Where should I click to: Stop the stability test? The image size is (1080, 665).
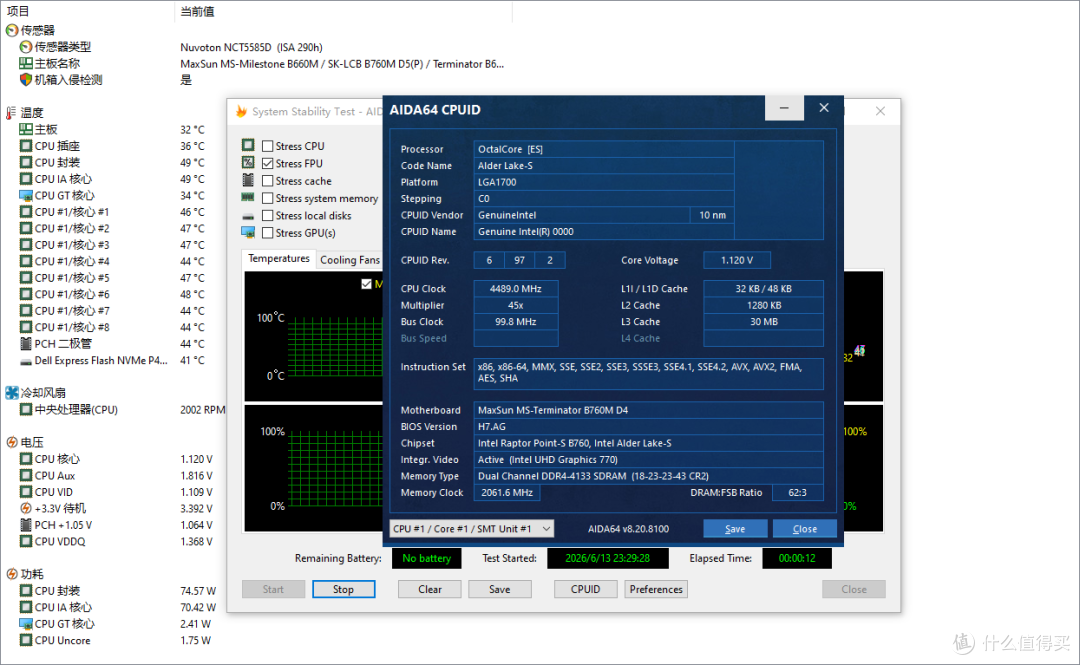tap(344, 589)
